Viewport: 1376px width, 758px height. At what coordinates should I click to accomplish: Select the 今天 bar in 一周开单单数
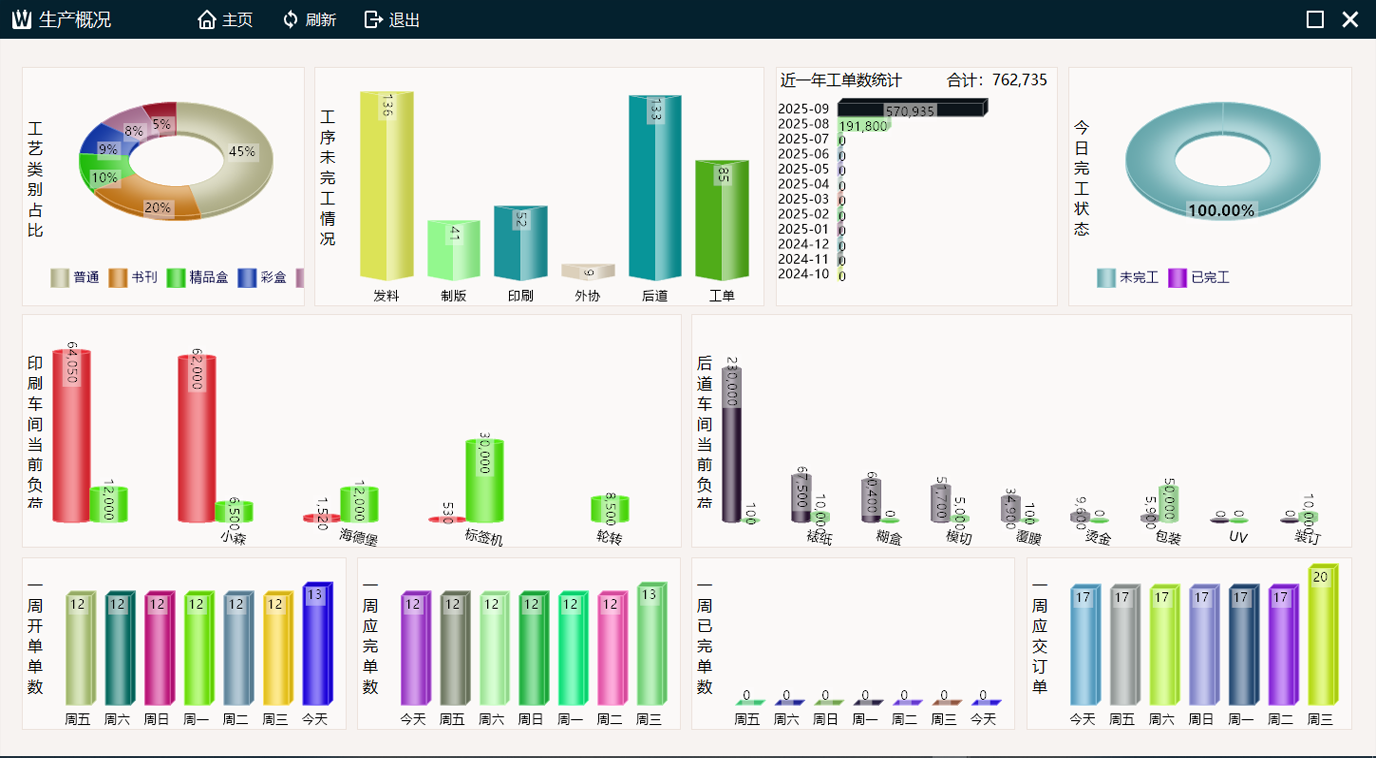pos(315,645)
